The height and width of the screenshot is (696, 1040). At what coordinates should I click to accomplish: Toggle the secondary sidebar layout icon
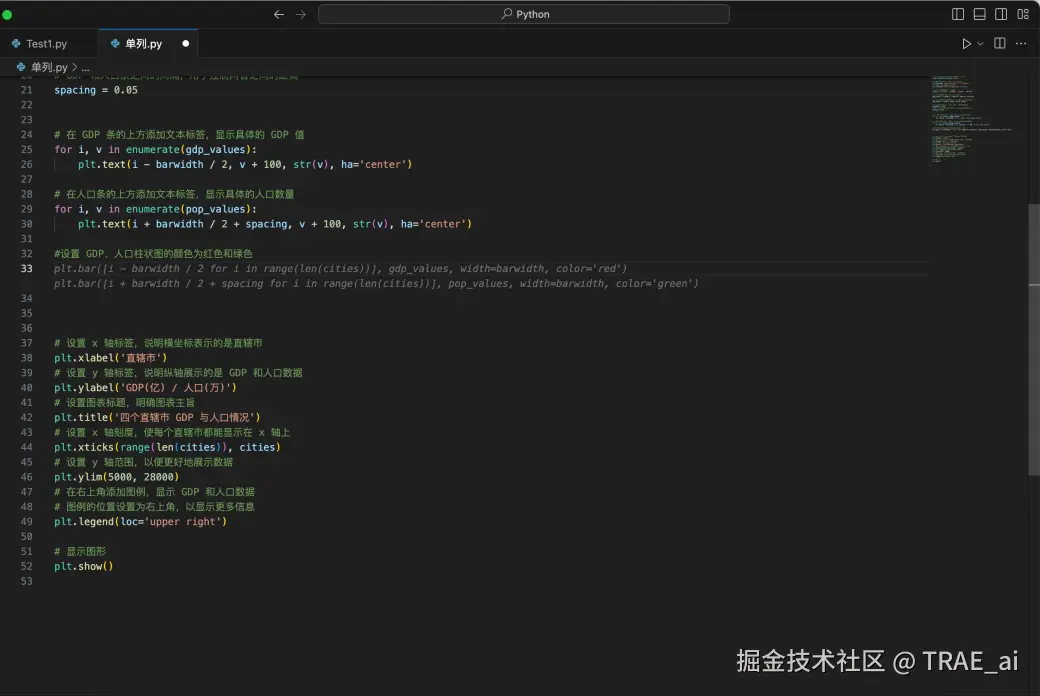coord(1001,14)
